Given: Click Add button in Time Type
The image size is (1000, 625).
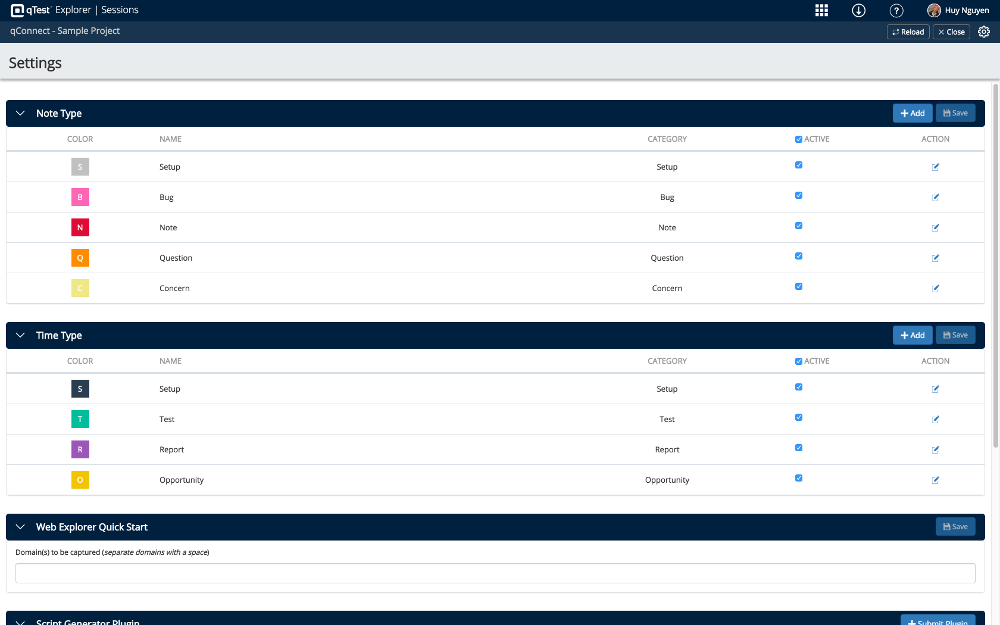Looking at the screenshot, I should 913,335.
